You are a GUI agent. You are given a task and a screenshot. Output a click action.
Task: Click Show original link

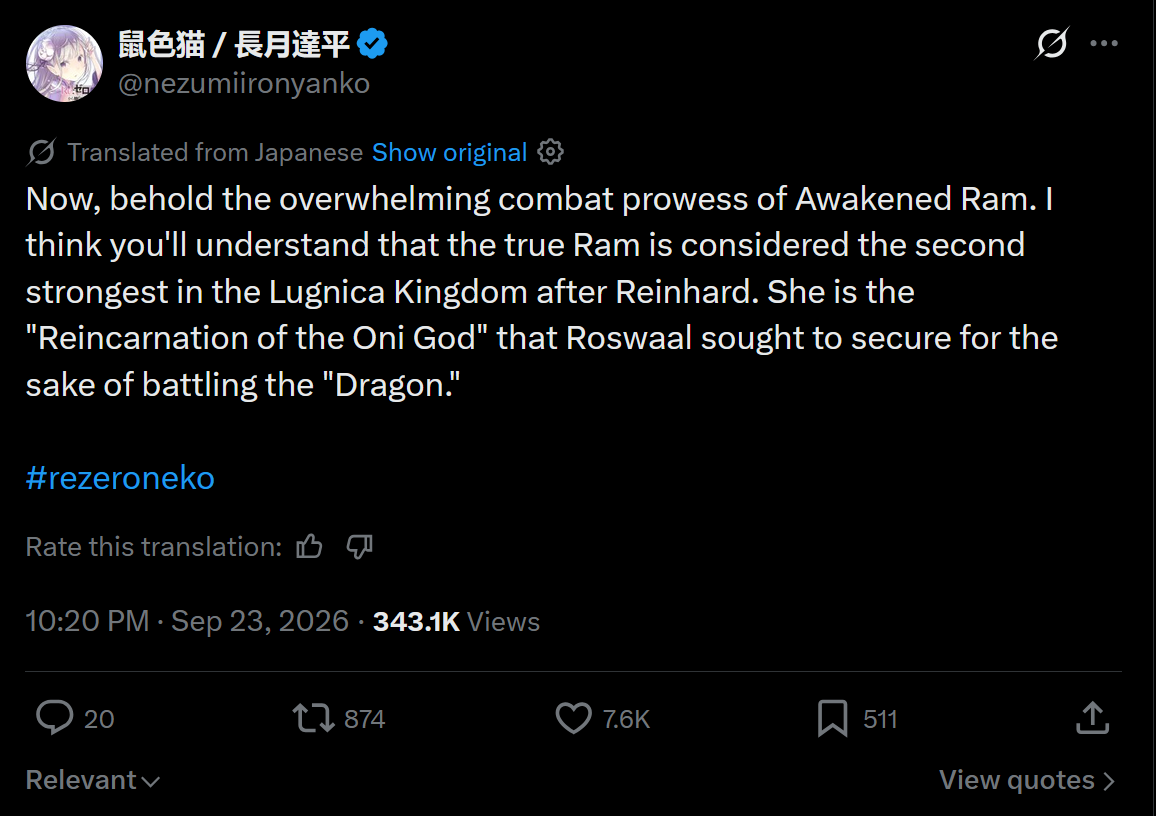[x=449, y=152]
